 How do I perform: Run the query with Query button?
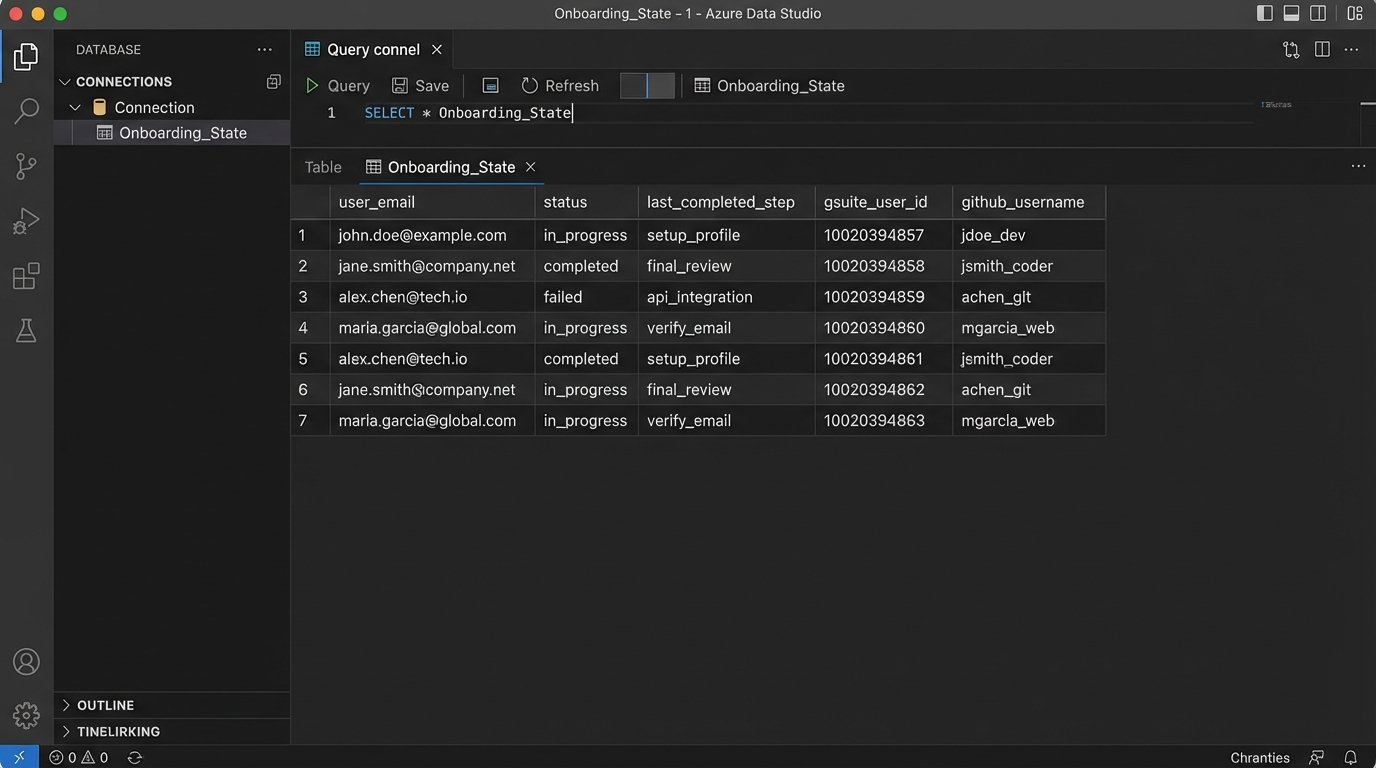point(338,86)
